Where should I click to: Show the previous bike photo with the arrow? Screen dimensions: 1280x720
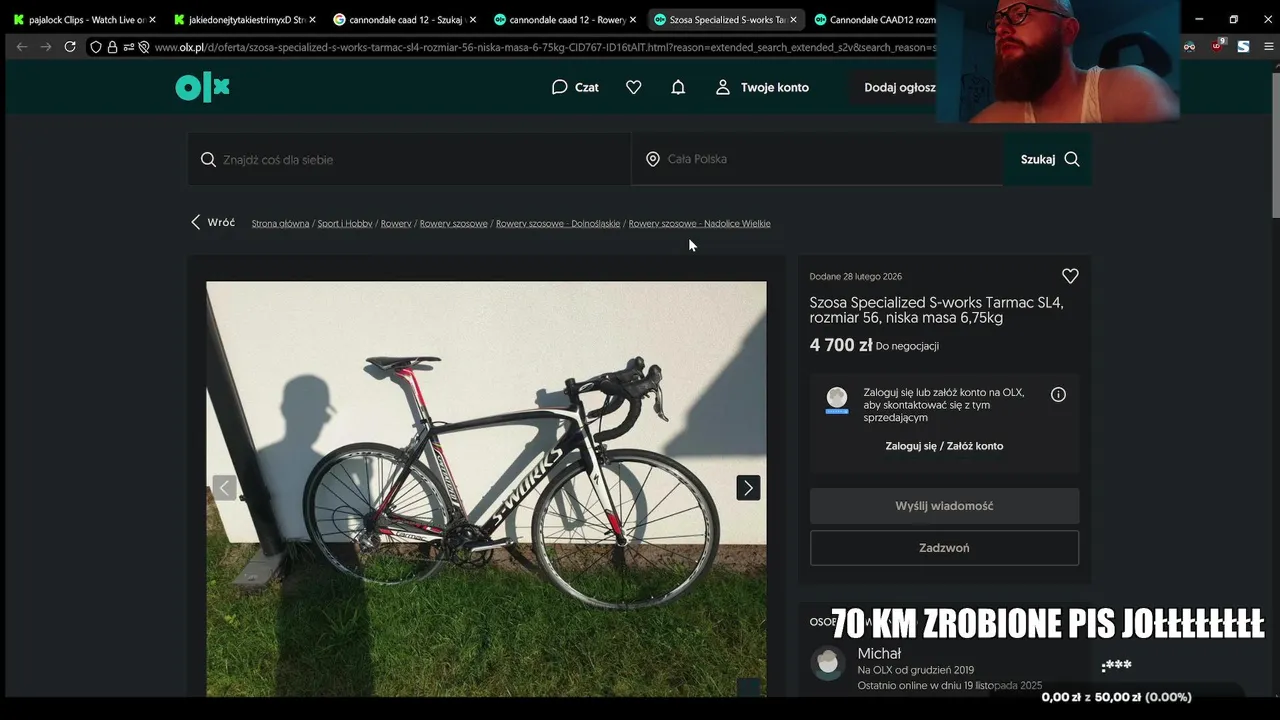[224, 487]
